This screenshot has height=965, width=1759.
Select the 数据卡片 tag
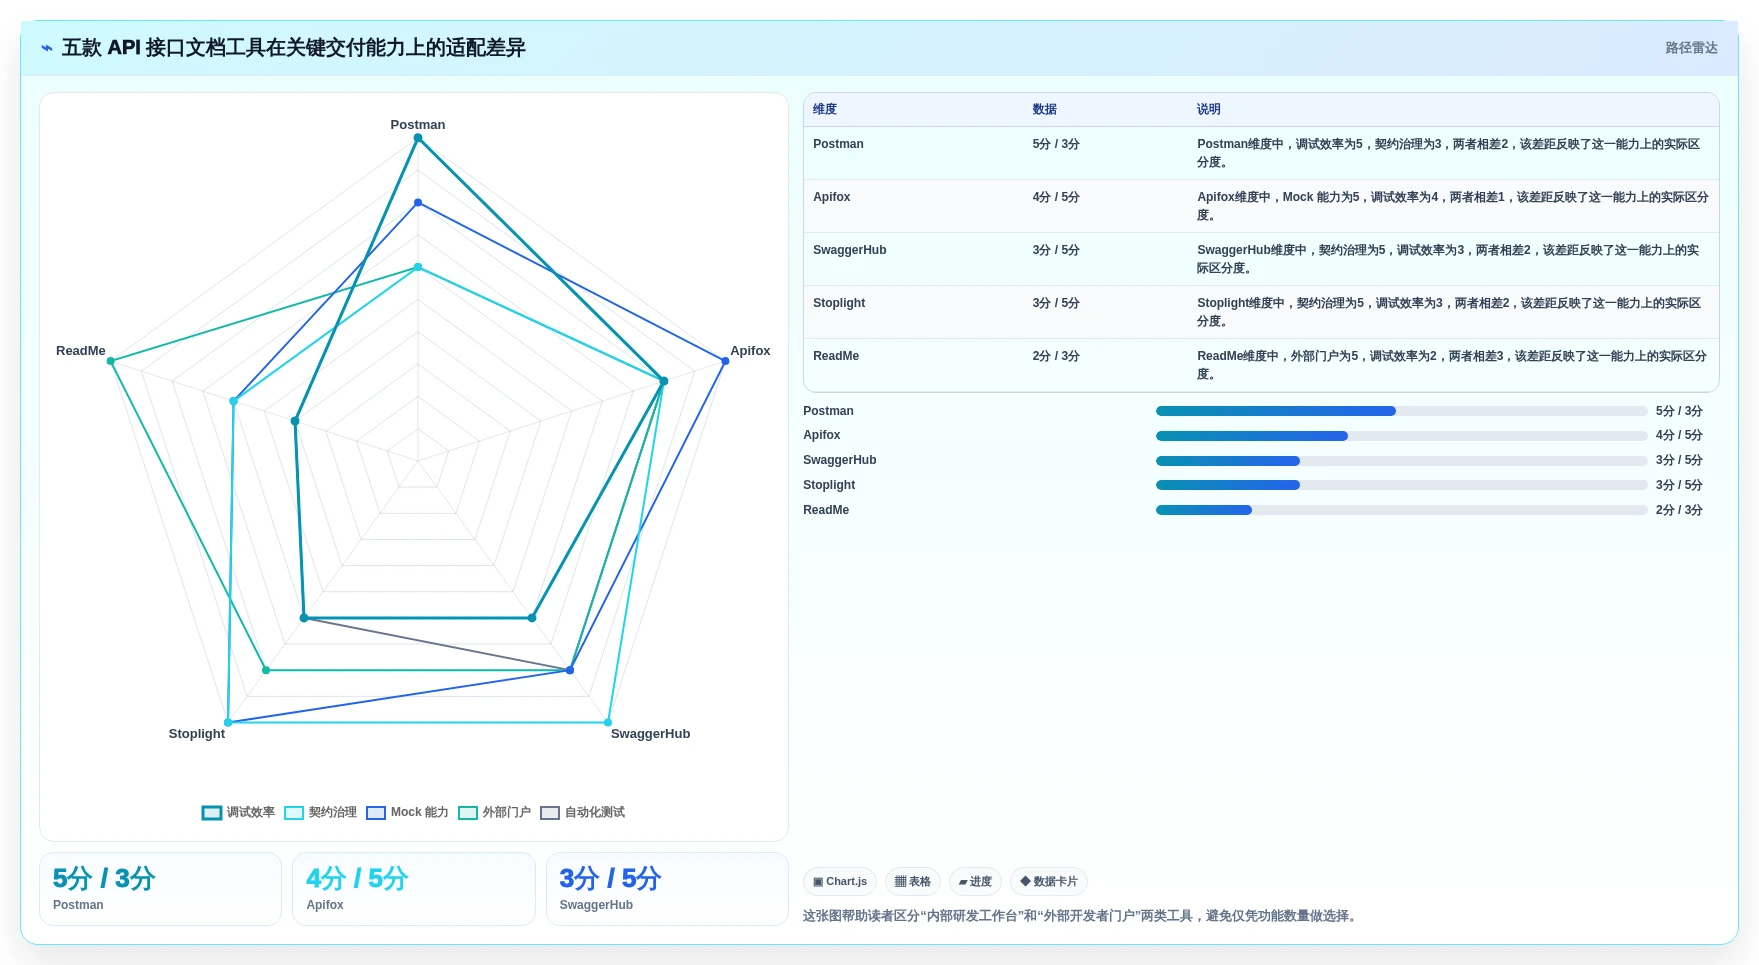[1048, 881]
